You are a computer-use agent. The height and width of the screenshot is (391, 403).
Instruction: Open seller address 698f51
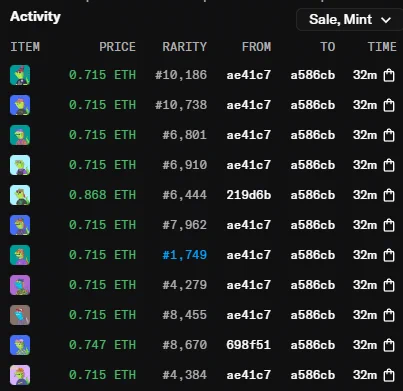(x=249, y=345)
